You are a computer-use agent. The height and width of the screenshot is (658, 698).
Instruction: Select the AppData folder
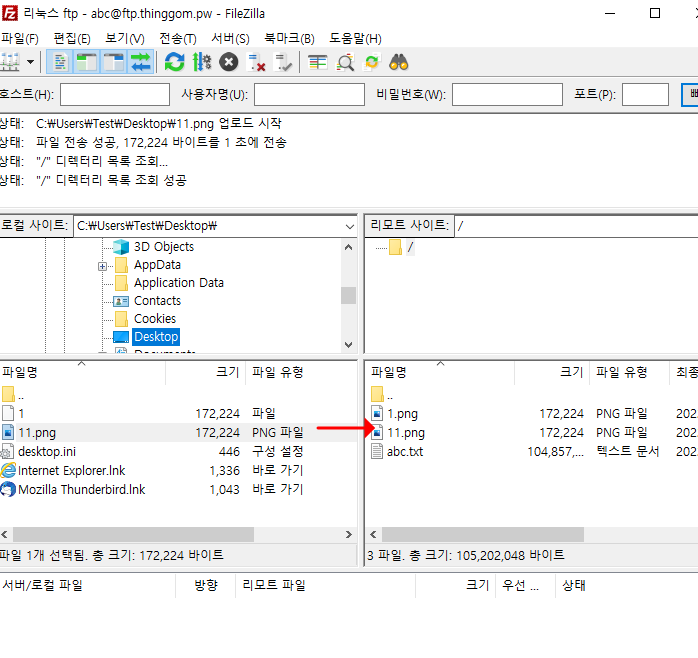157,265
